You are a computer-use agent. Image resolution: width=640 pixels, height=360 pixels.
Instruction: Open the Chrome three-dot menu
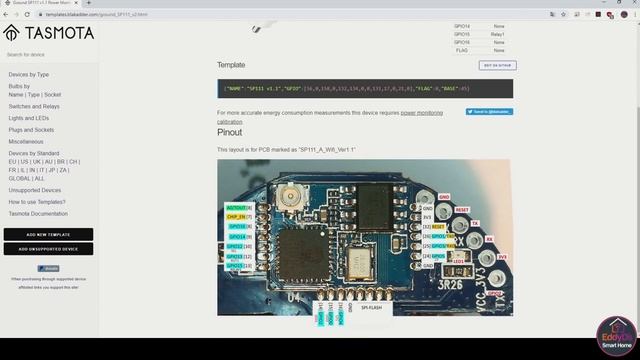point(635,14)
